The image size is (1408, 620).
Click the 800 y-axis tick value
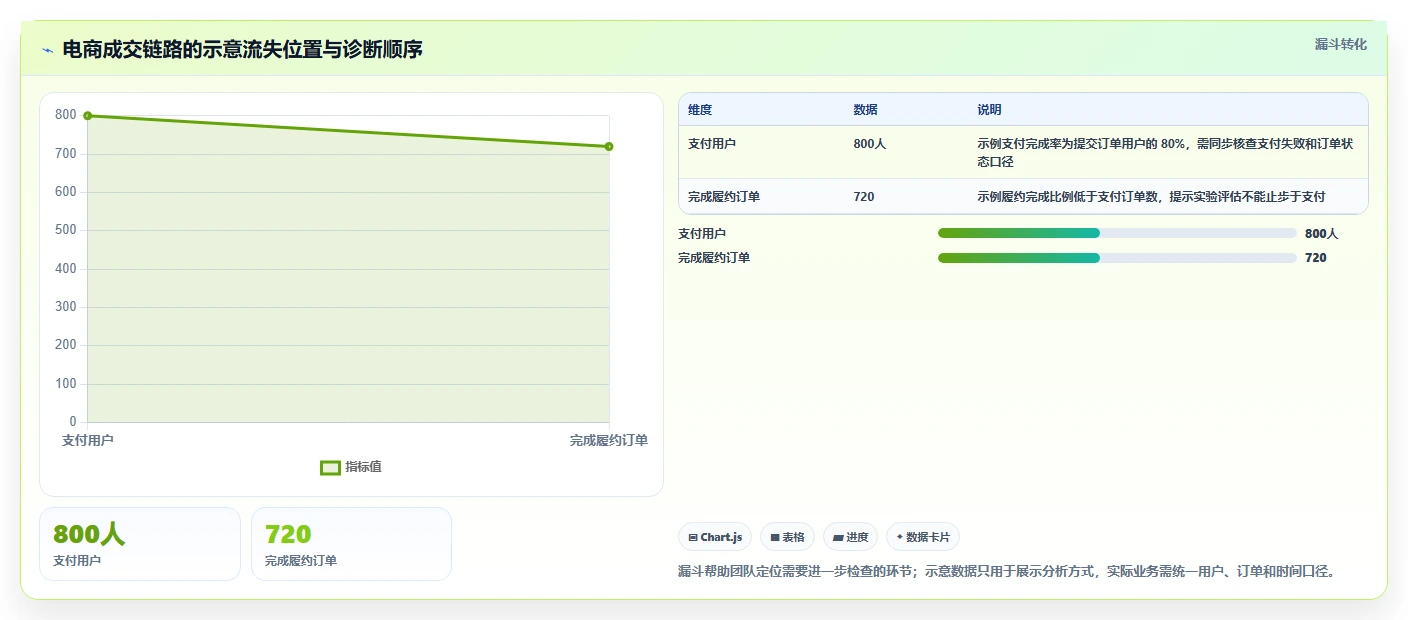point(66,115)
